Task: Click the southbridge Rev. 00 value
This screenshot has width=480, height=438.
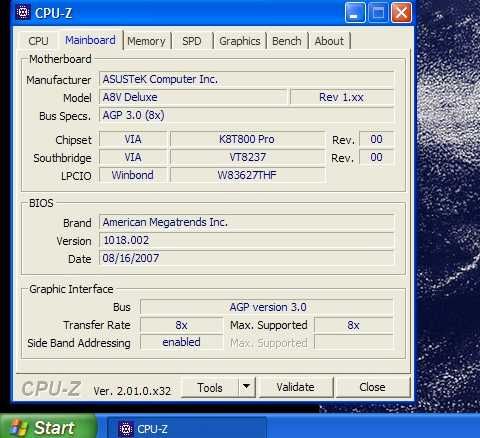Action: (x=376, y=157)
